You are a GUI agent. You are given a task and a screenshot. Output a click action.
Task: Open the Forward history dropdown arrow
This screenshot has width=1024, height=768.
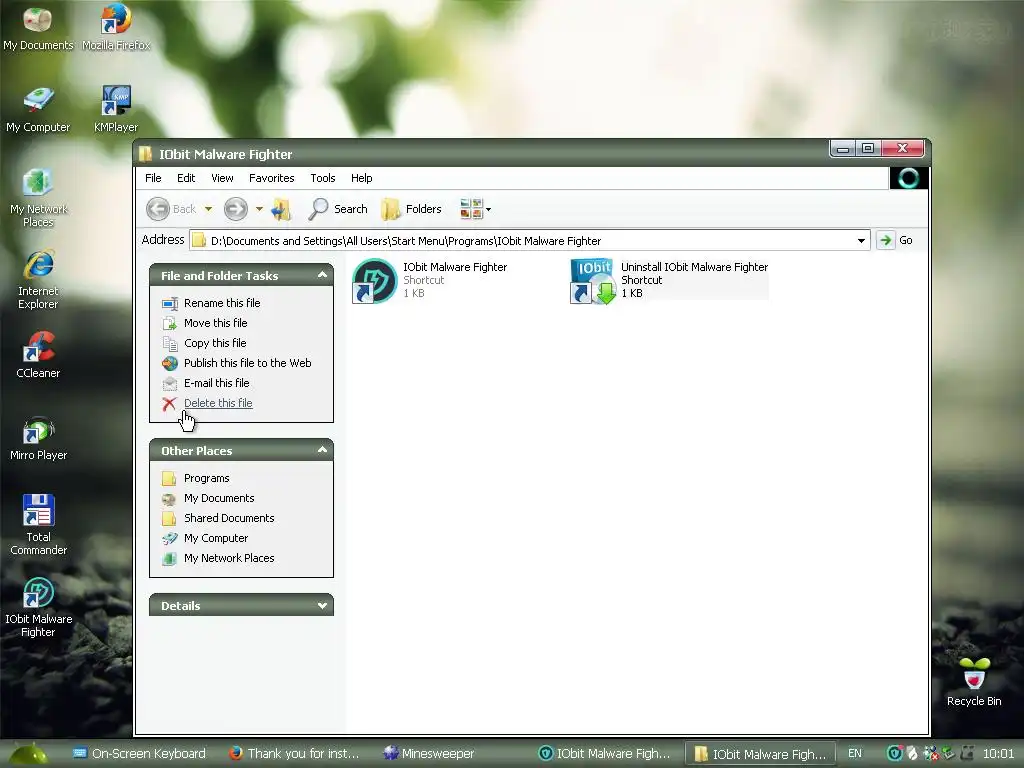[x=259, y=209]
